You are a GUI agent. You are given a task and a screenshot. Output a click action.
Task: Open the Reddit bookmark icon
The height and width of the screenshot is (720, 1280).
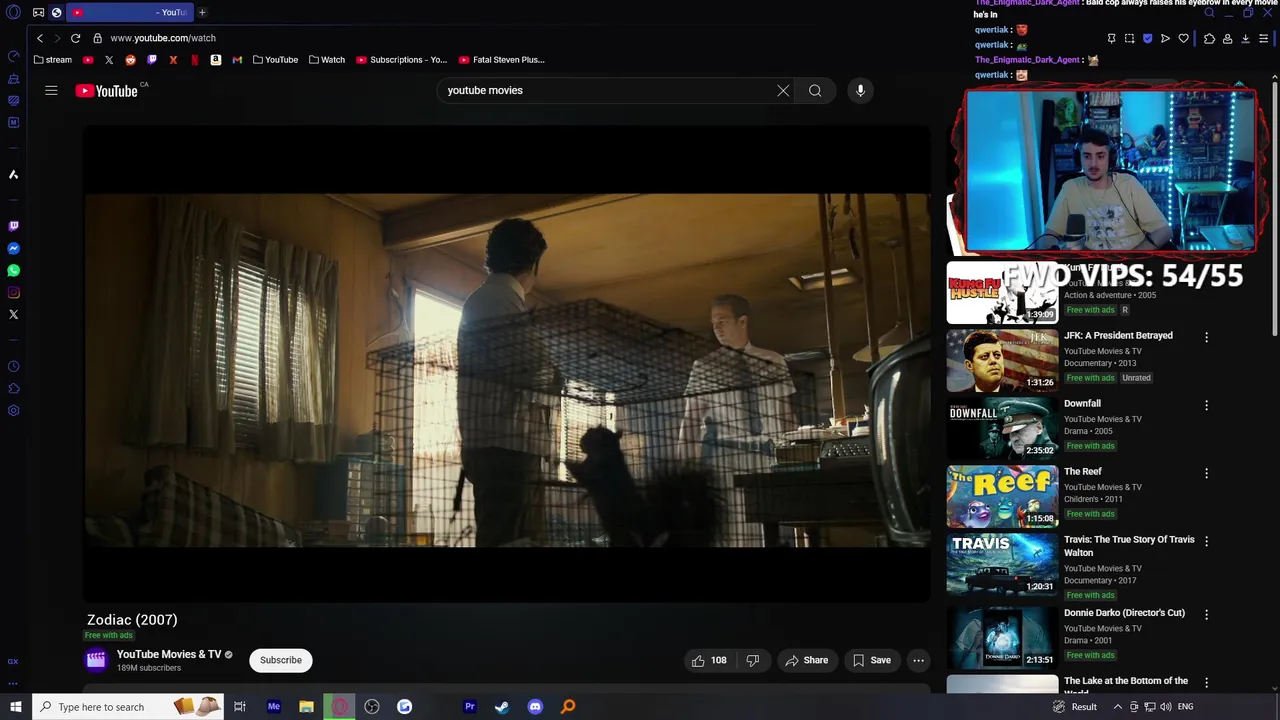(x=130, y=60)
